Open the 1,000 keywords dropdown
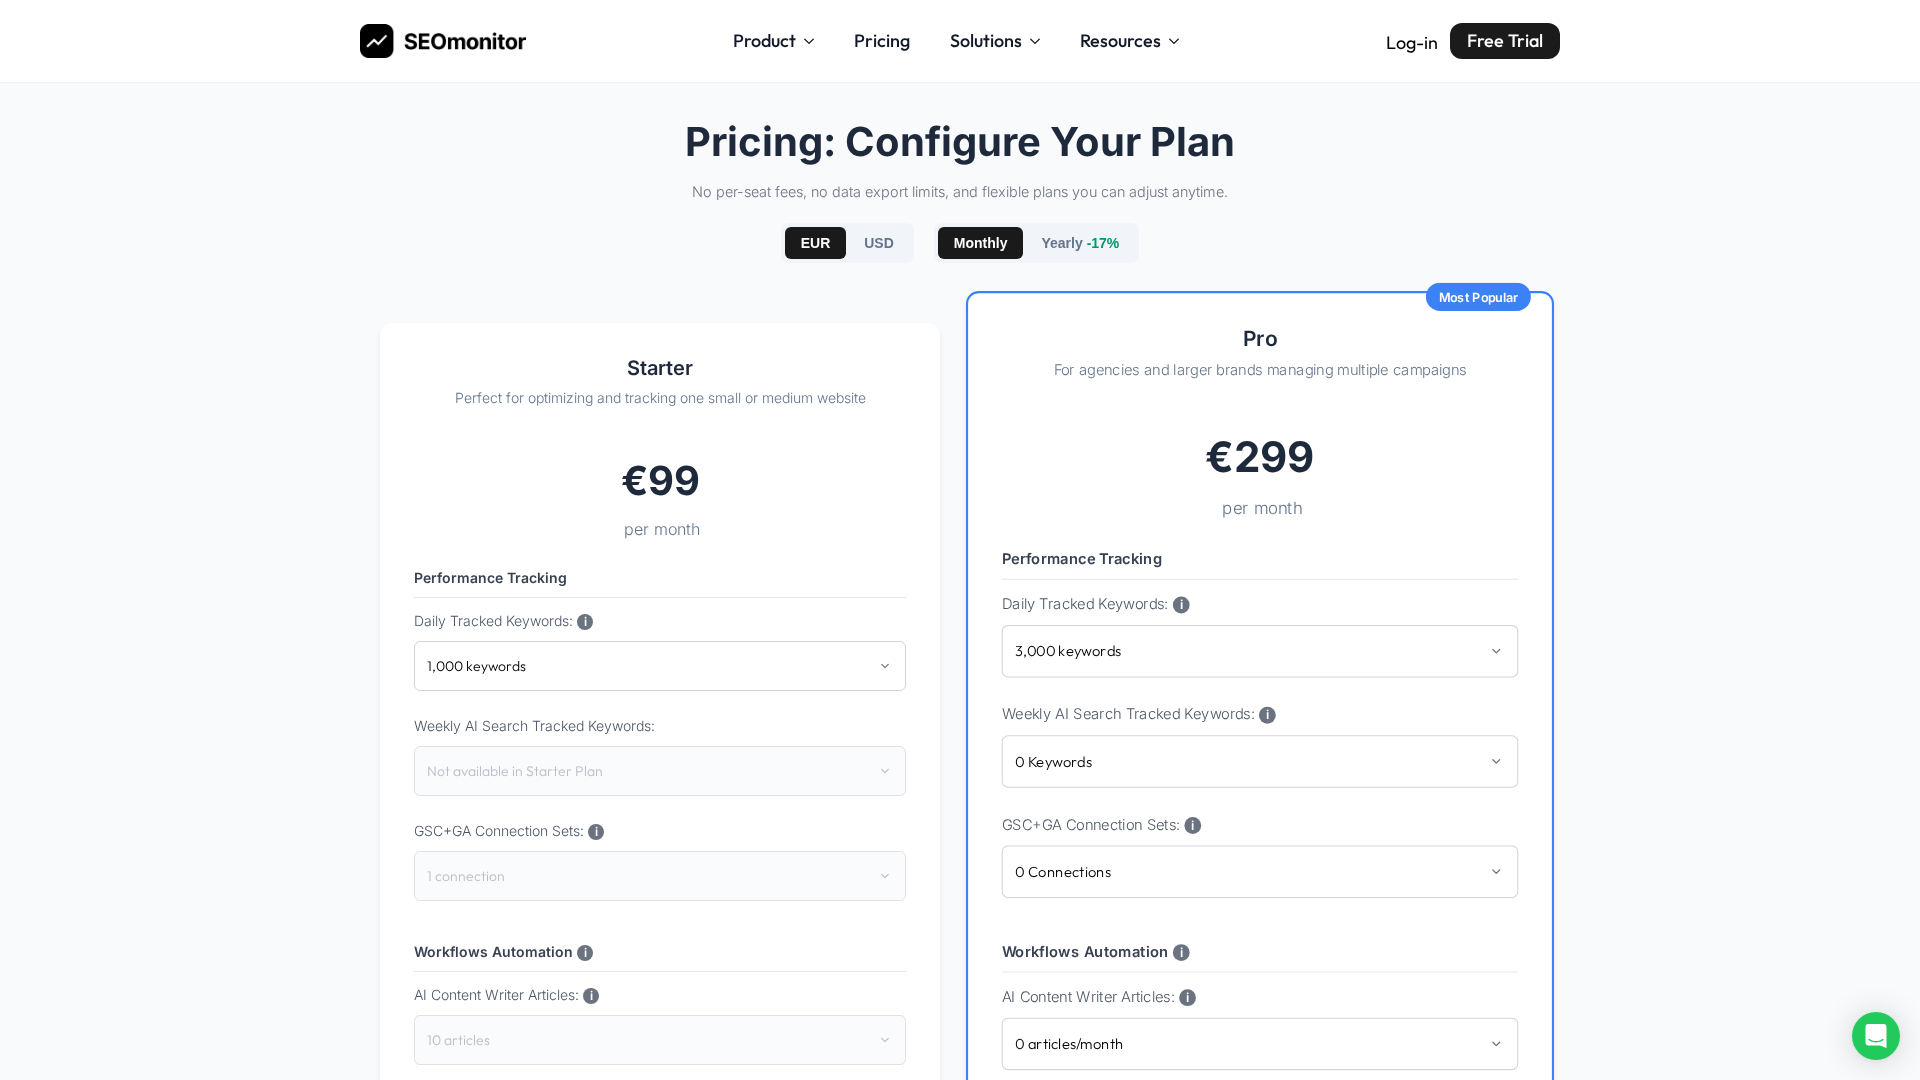 (659, 666)
